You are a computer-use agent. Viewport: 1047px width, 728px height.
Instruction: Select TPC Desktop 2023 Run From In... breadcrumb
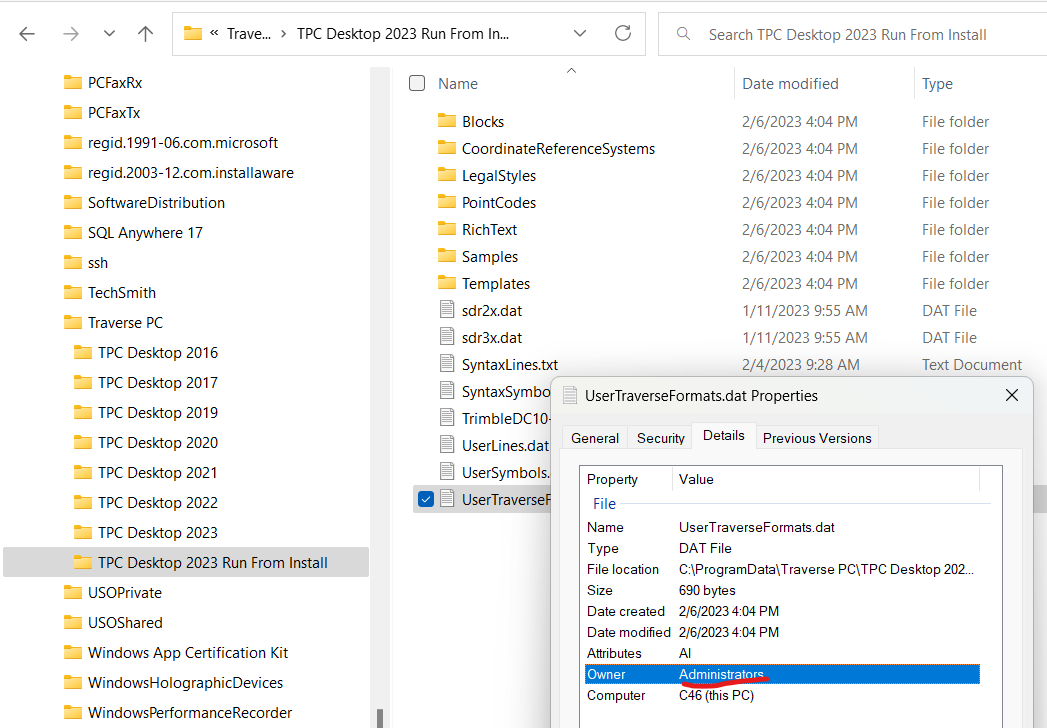(403, 34)
